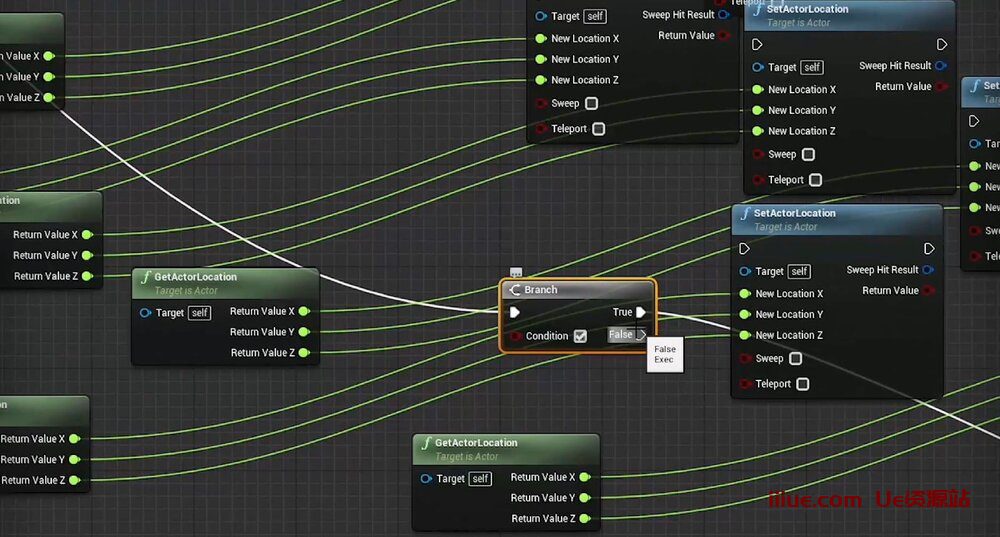Open the comment bubble above Branch node
This screenshot has width=1000, height=537.
516,272
